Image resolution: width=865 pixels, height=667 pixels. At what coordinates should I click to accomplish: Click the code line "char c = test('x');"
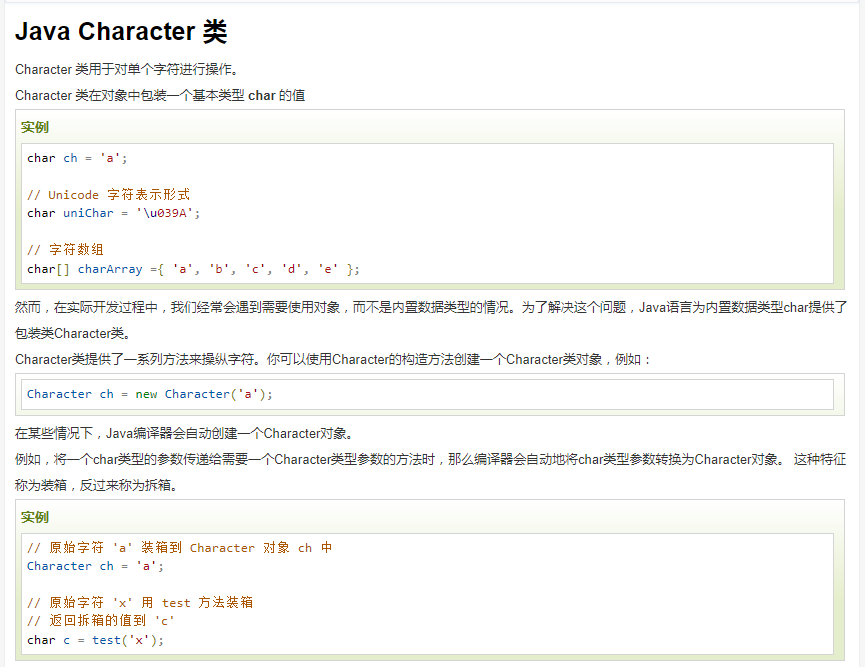click(x=95, y=641)
